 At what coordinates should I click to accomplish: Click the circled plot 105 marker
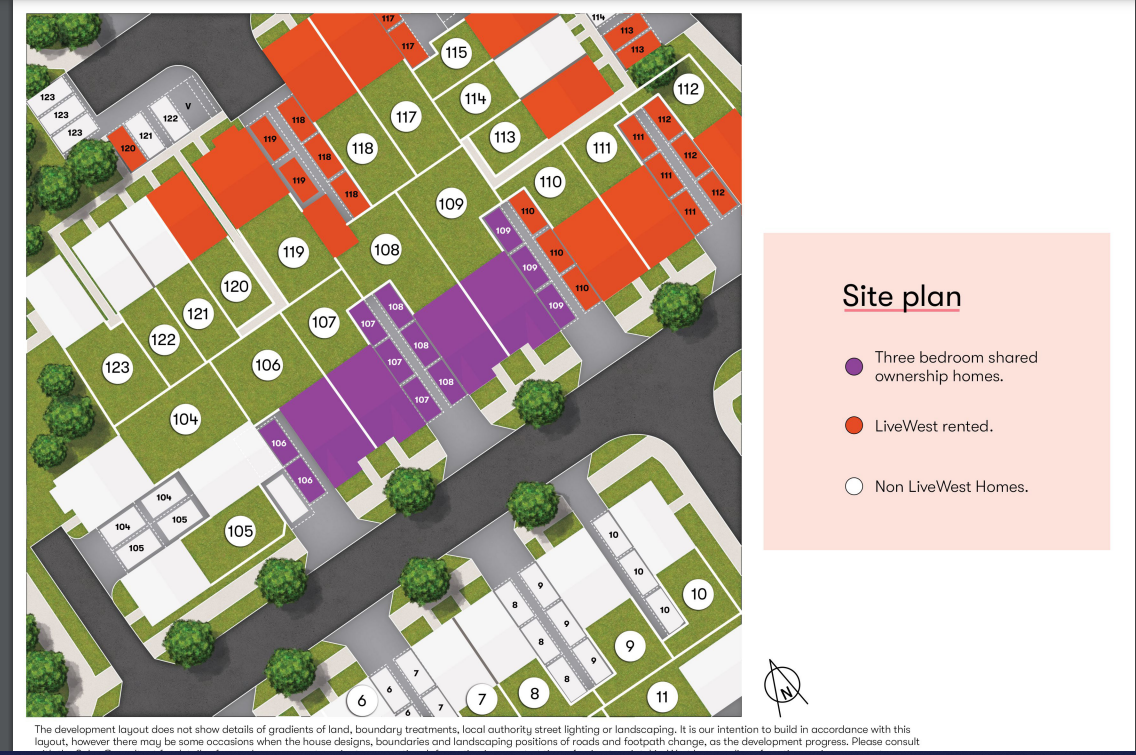point(240,531)
